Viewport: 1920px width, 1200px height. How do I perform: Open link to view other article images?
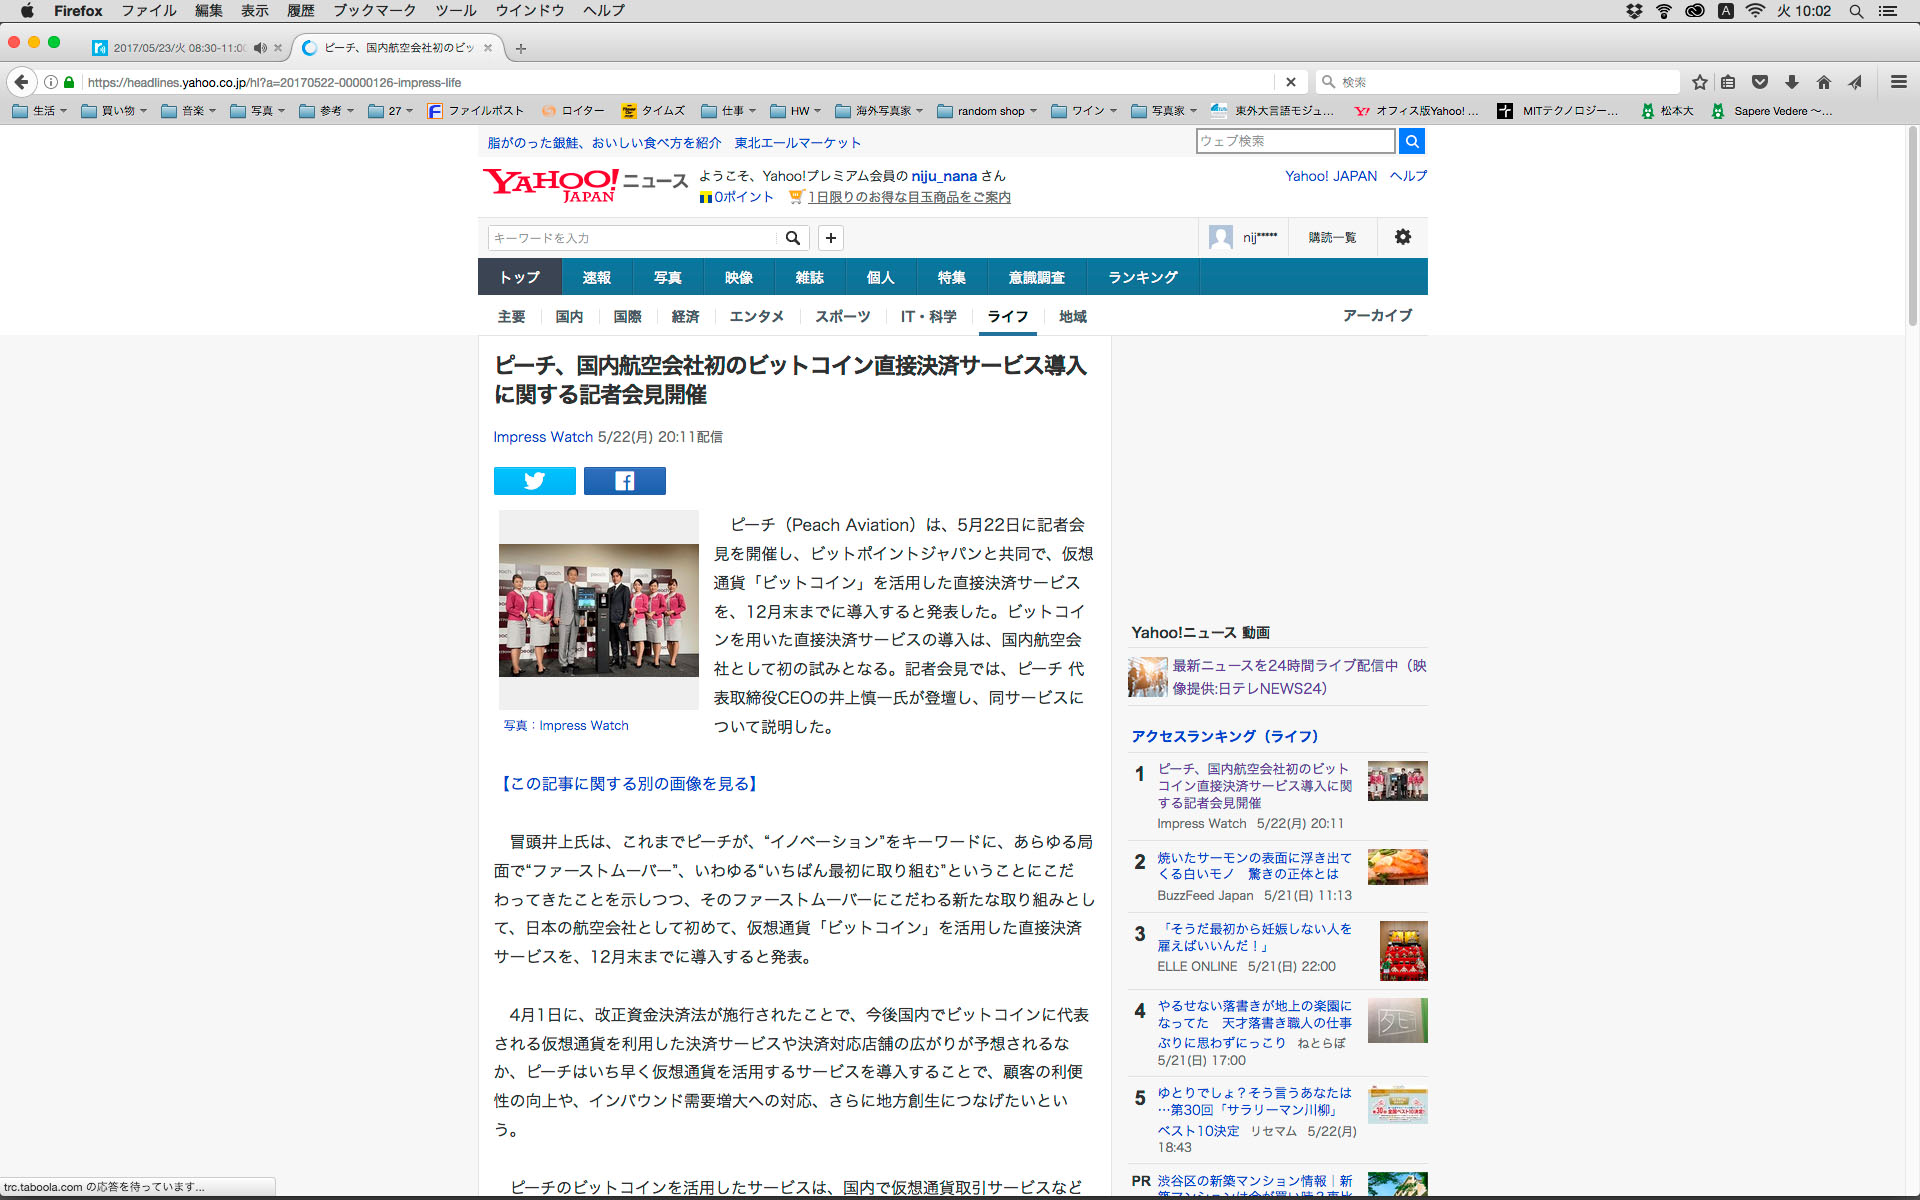[x=629, y=784]
